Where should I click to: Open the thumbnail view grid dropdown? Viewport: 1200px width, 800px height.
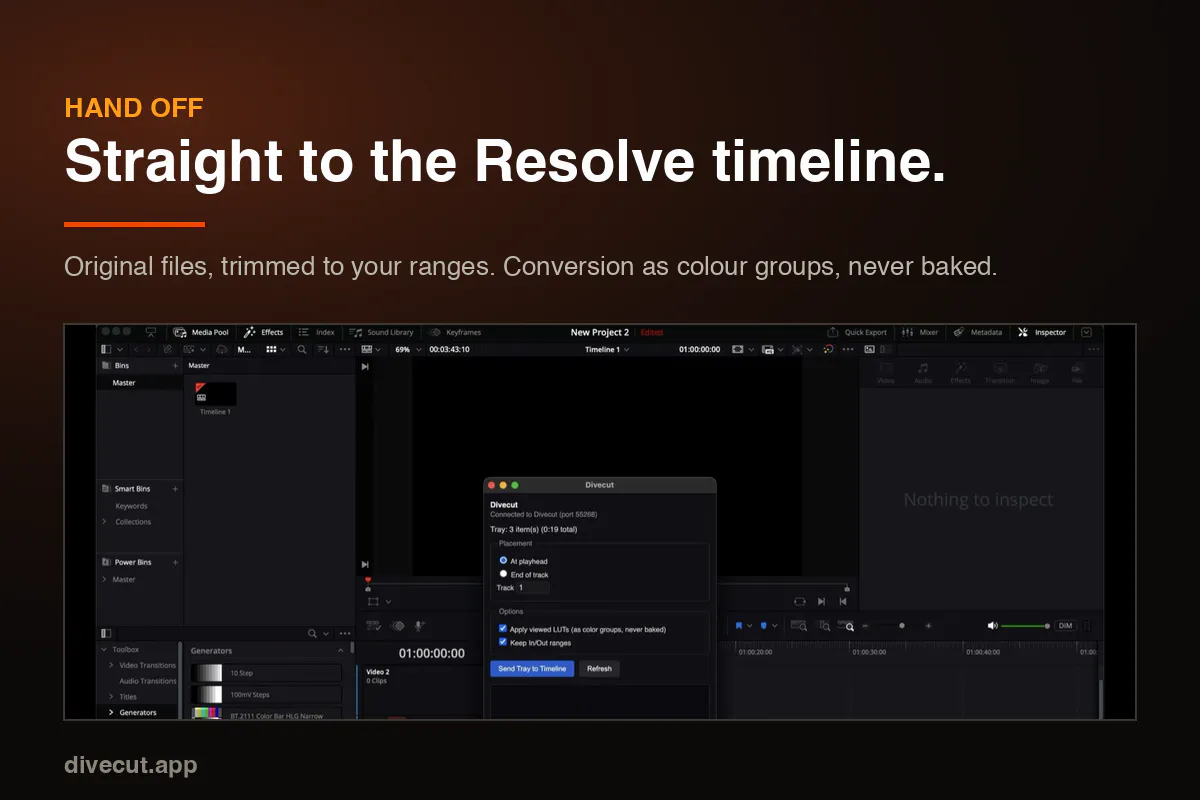275,349
